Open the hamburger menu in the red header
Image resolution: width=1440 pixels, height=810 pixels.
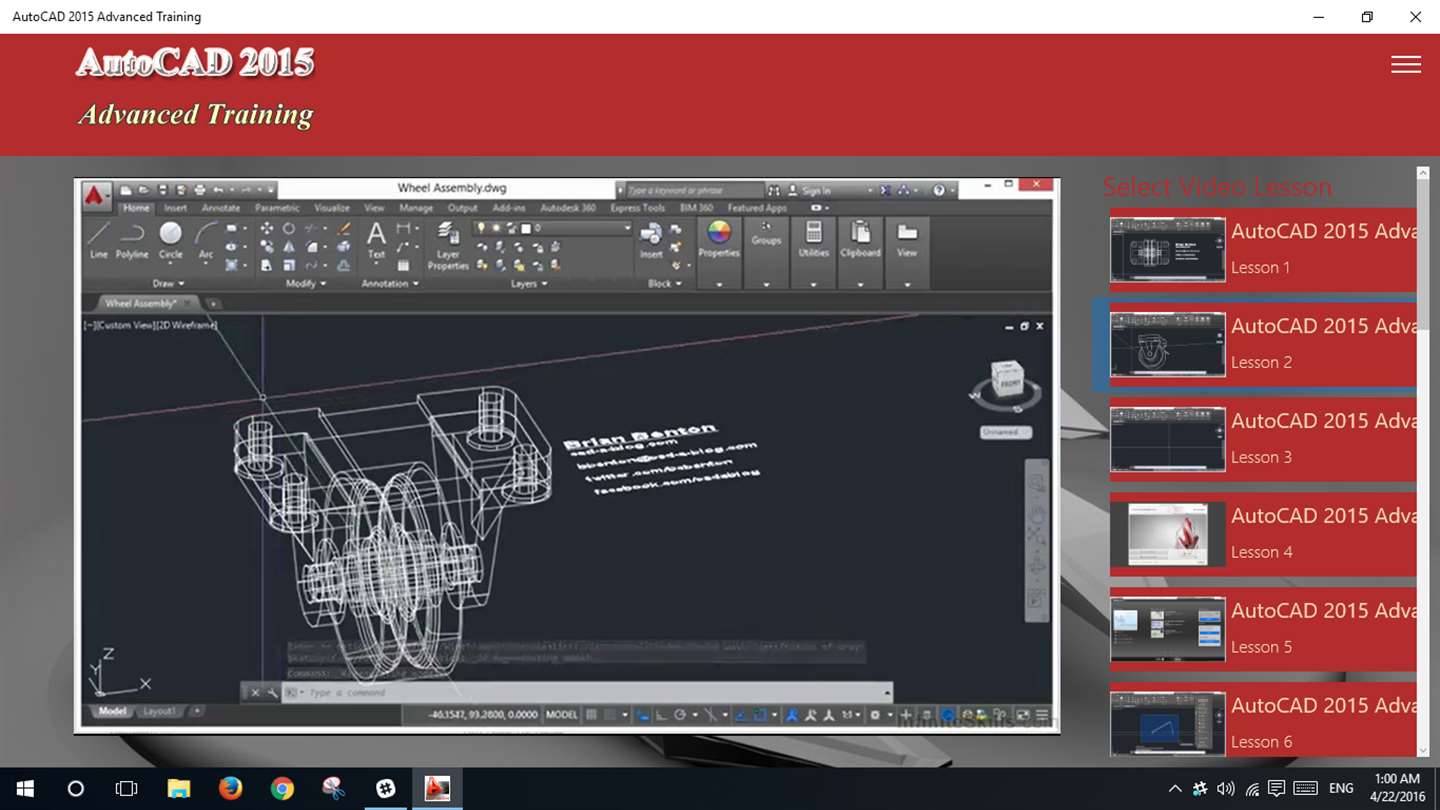point(1405,64)
